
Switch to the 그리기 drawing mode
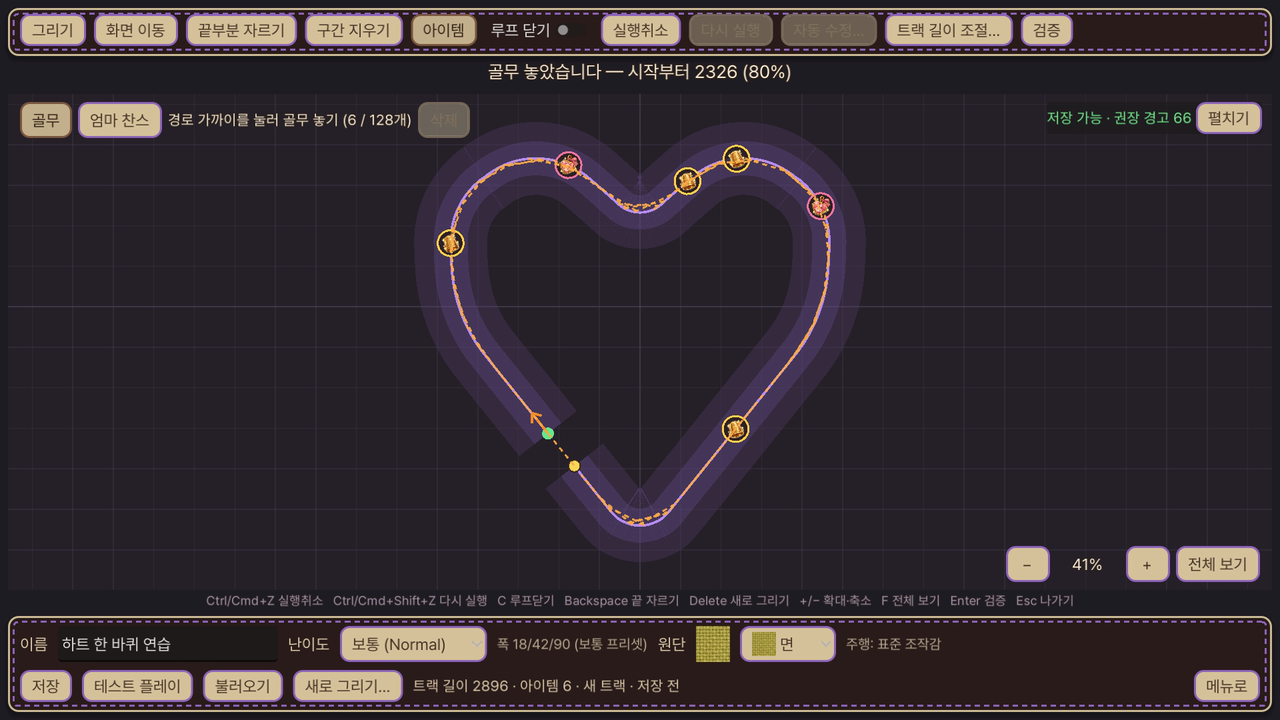click(x=53, y=30)
